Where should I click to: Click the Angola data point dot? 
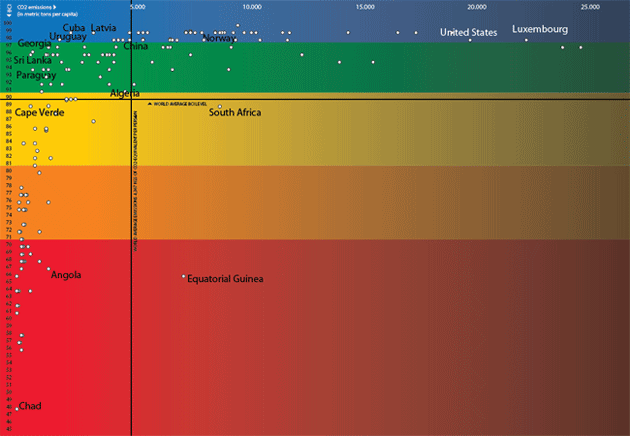coord(48,268)
